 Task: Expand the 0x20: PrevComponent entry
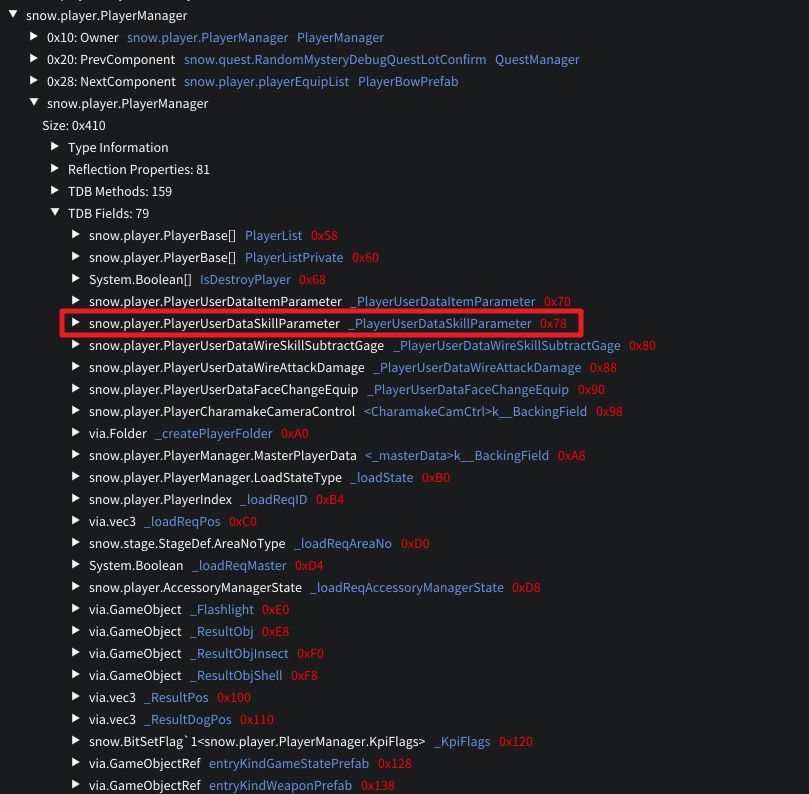tap(34, 60)
